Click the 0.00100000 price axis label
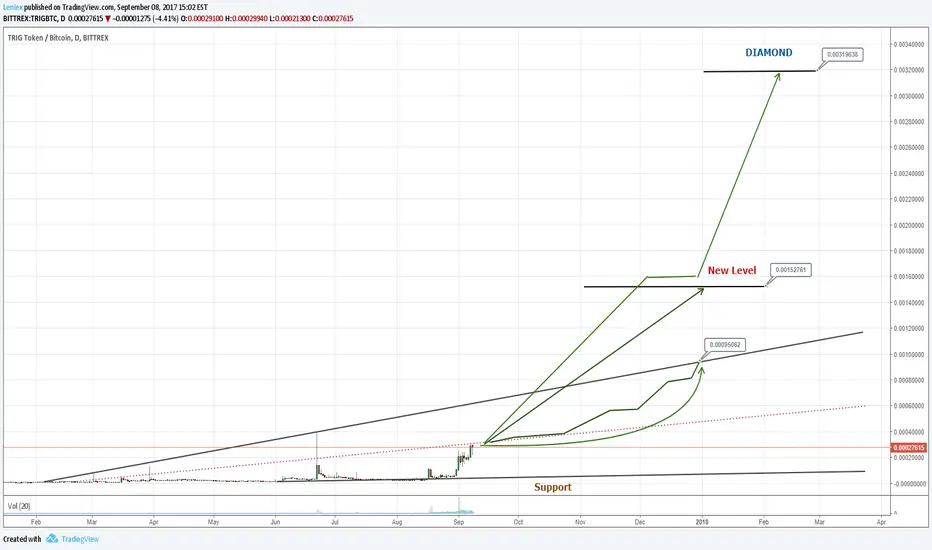 click(909, 354)
